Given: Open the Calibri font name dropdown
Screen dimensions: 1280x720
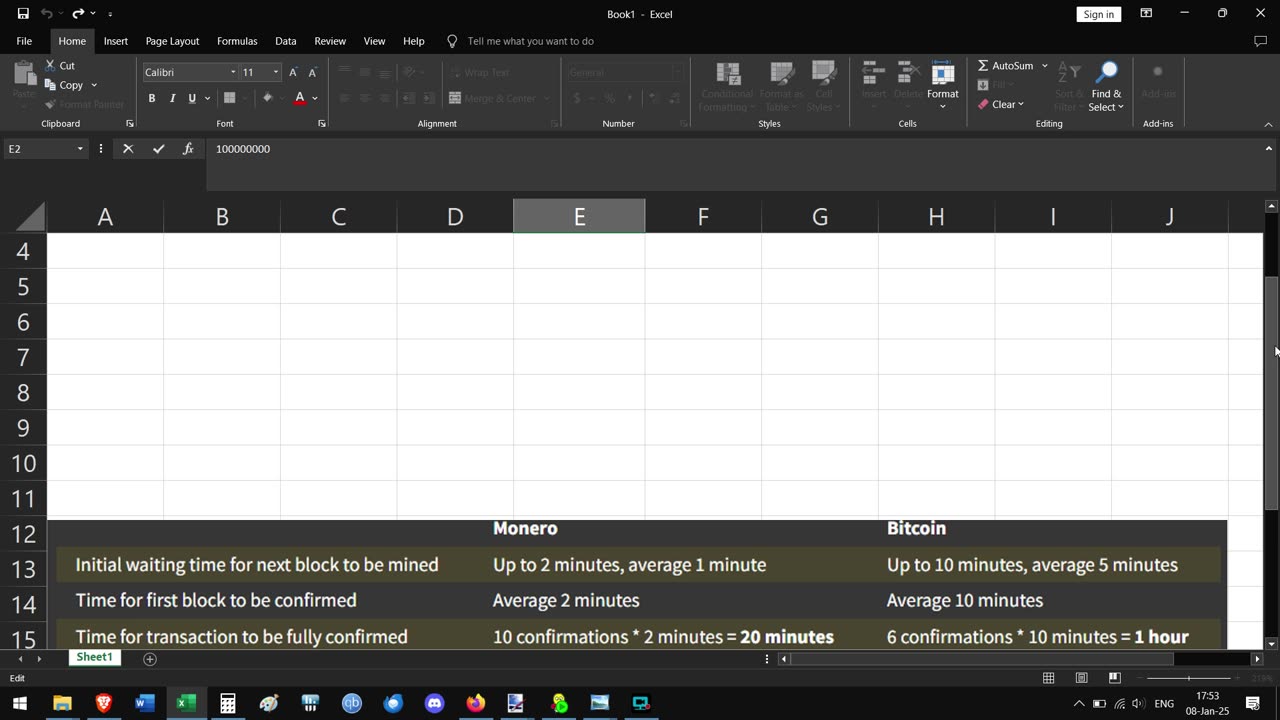Looking at the screenshot, I should [233, 72].
